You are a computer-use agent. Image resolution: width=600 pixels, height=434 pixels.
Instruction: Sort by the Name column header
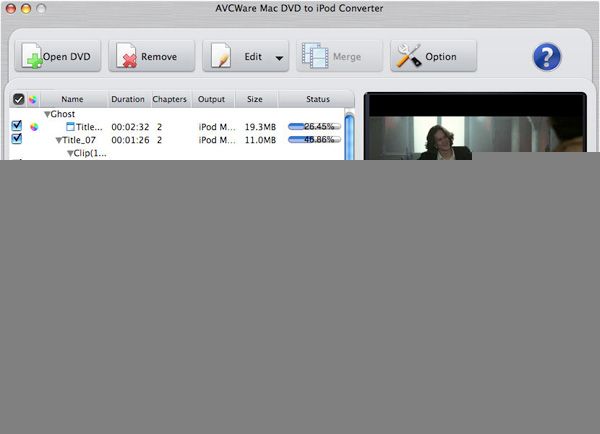pos(72,99)
